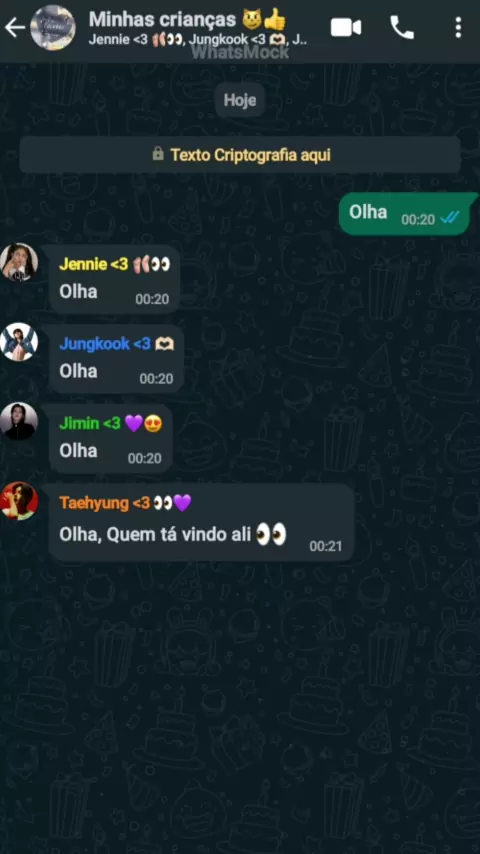
Task: Tap the blue Jungkook <3 sender name
Action: click(x=105, y=344)
